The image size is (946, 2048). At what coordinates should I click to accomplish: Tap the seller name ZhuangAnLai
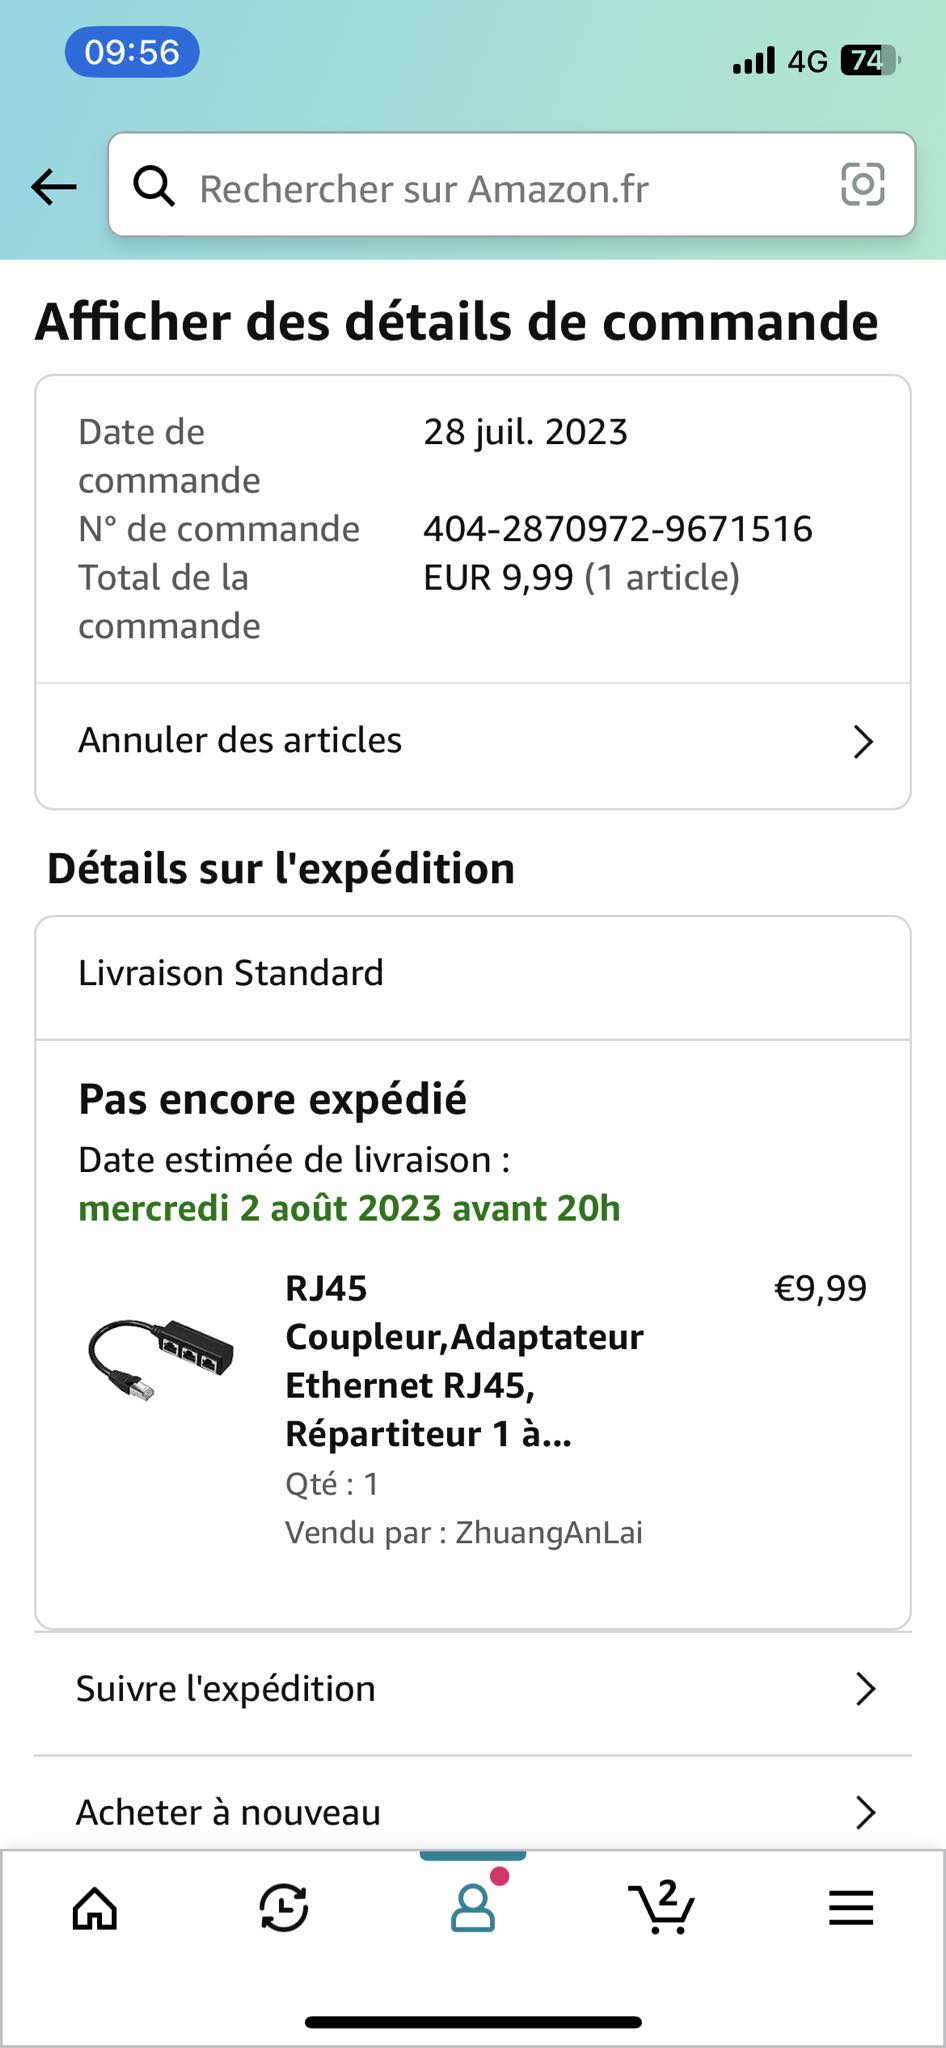click(x=548, y=1533)
